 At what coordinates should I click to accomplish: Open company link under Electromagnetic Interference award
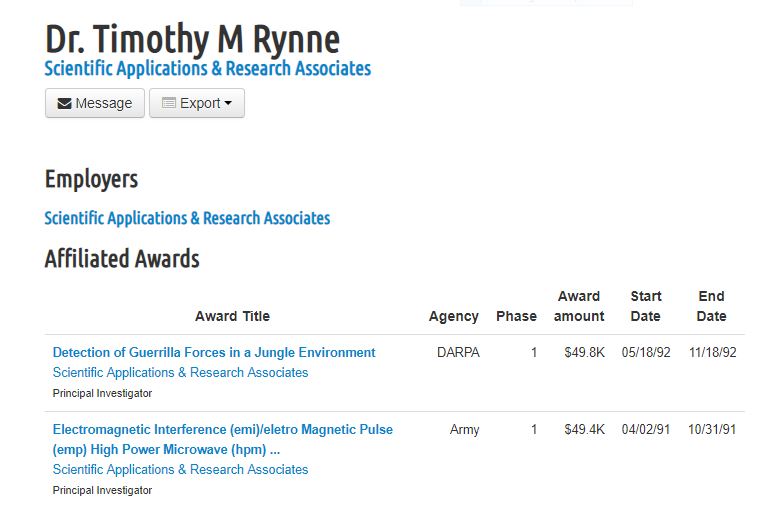tap(180, 469)
